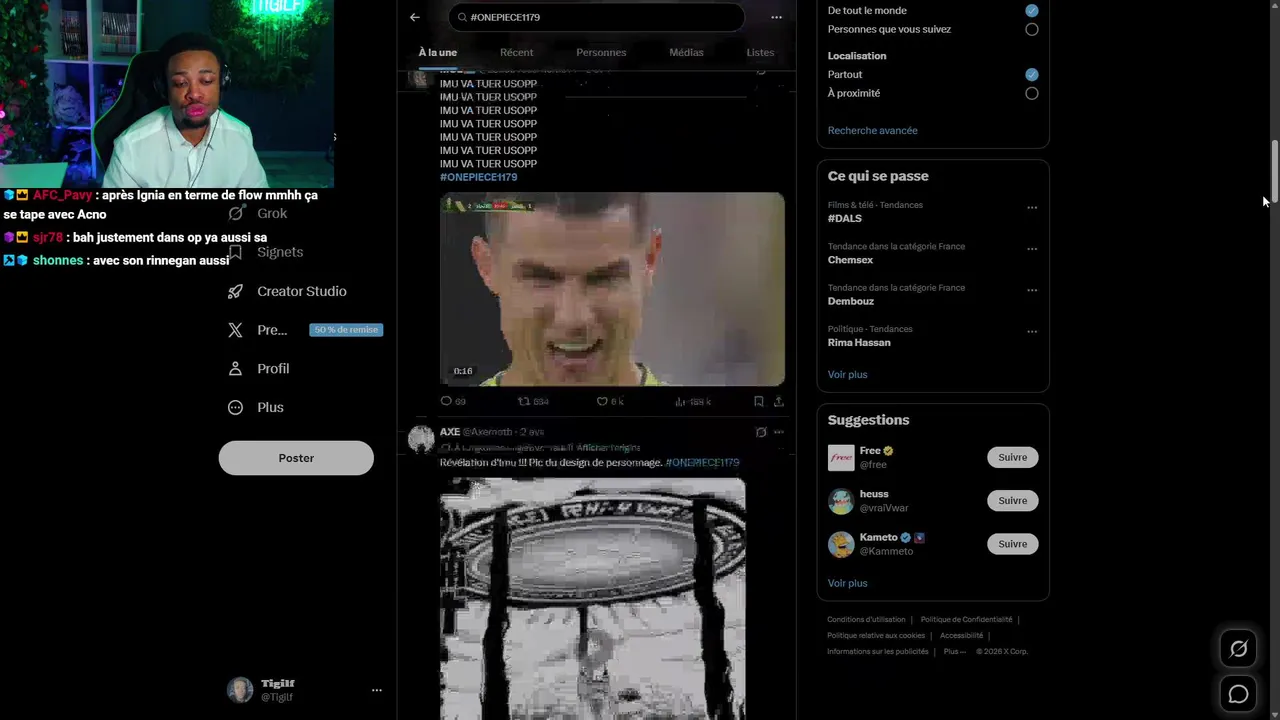Viewport: 1280px width, 720px height.
Task: Open the #ONEPIECE1179 hashtag in Usopp tweet
Action: (x=478, y=177)
